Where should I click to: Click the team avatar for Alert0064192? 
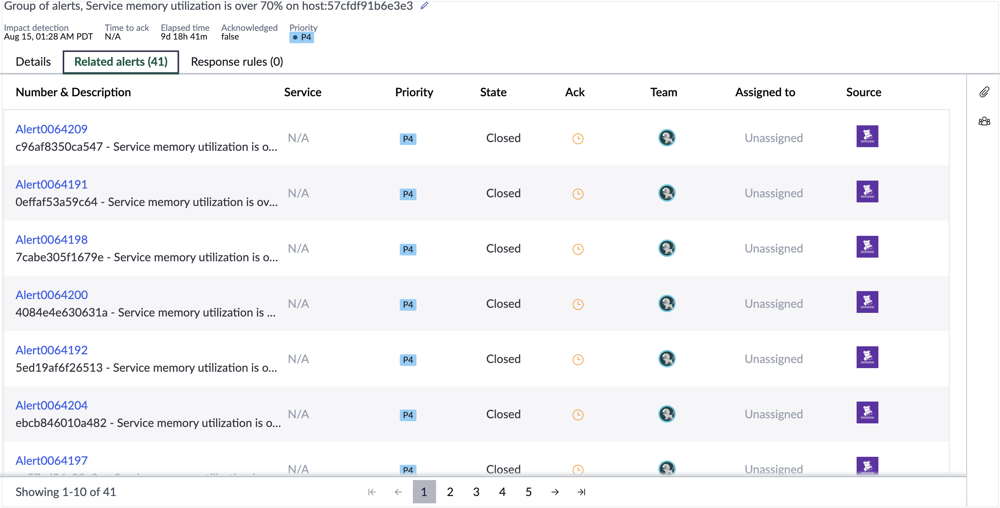point(667,359)
